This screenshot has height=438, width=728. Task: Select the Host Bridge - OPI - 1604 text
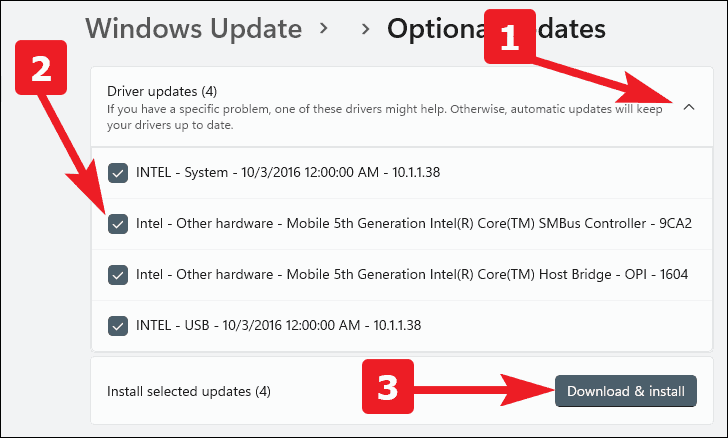(x=412, y=275)
